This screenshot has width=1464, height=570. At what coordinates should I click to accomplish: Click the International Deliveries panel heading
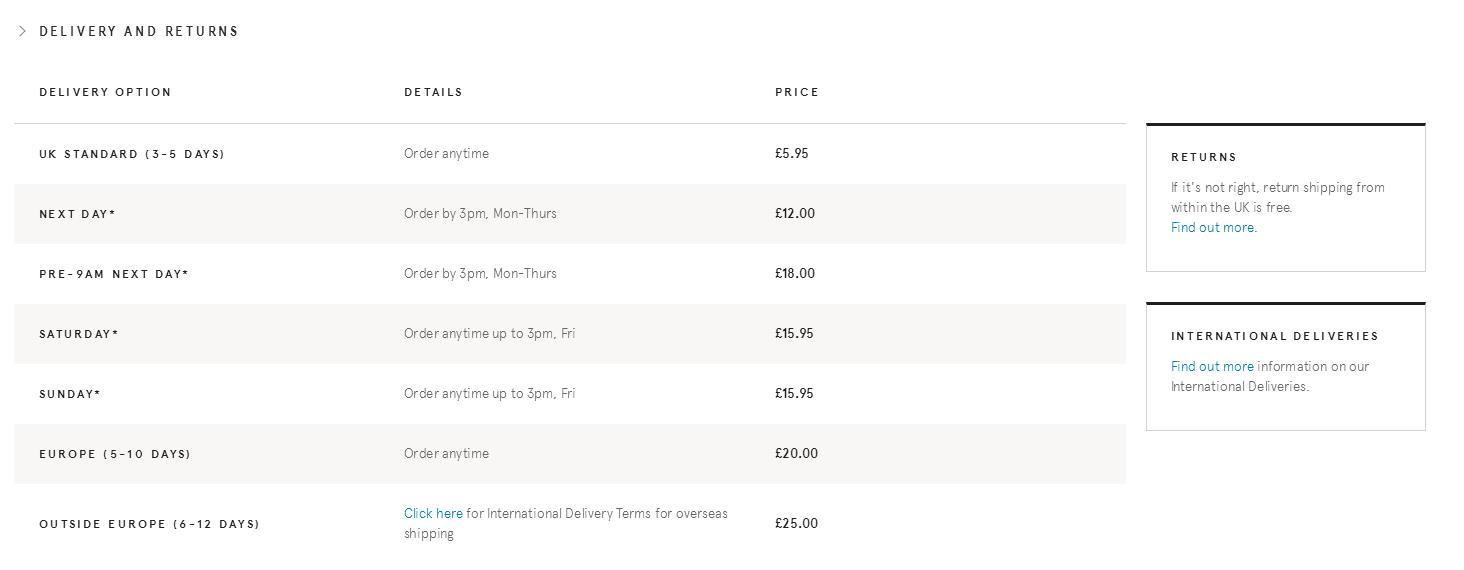point(1275,336)
